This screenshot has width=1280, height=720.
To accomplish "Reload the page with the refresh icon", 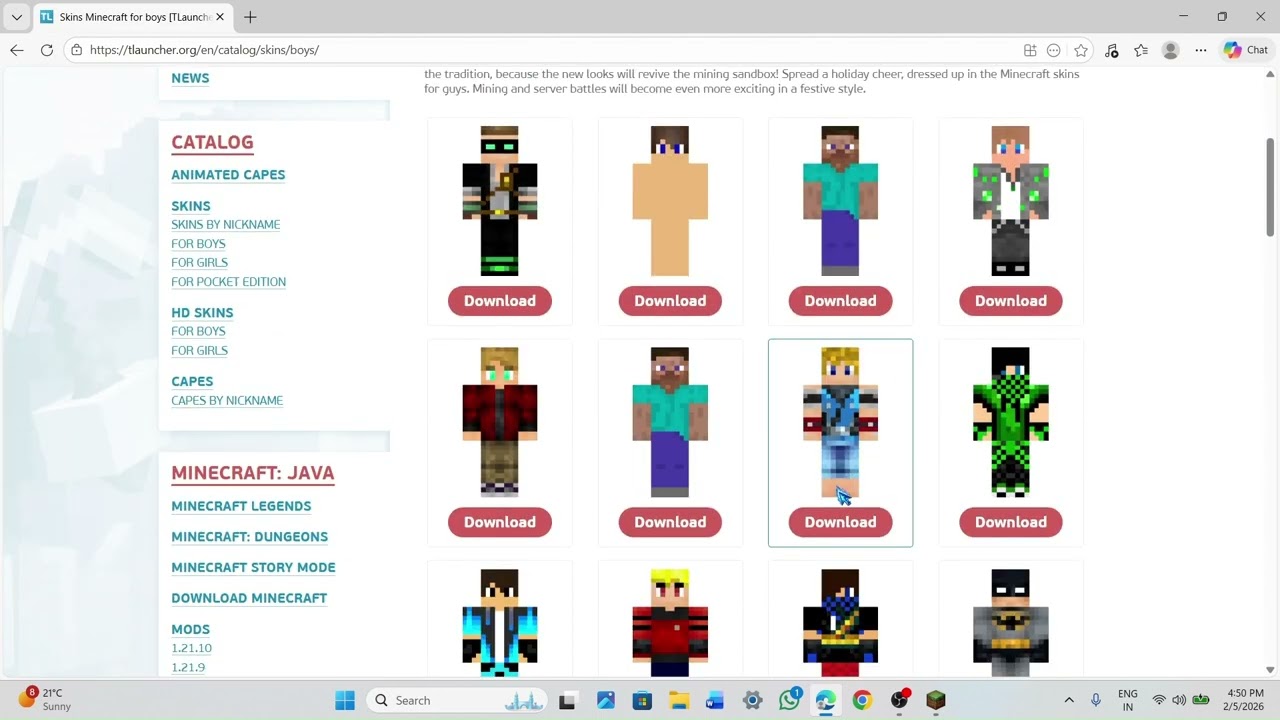I will (x=47, y=50).
